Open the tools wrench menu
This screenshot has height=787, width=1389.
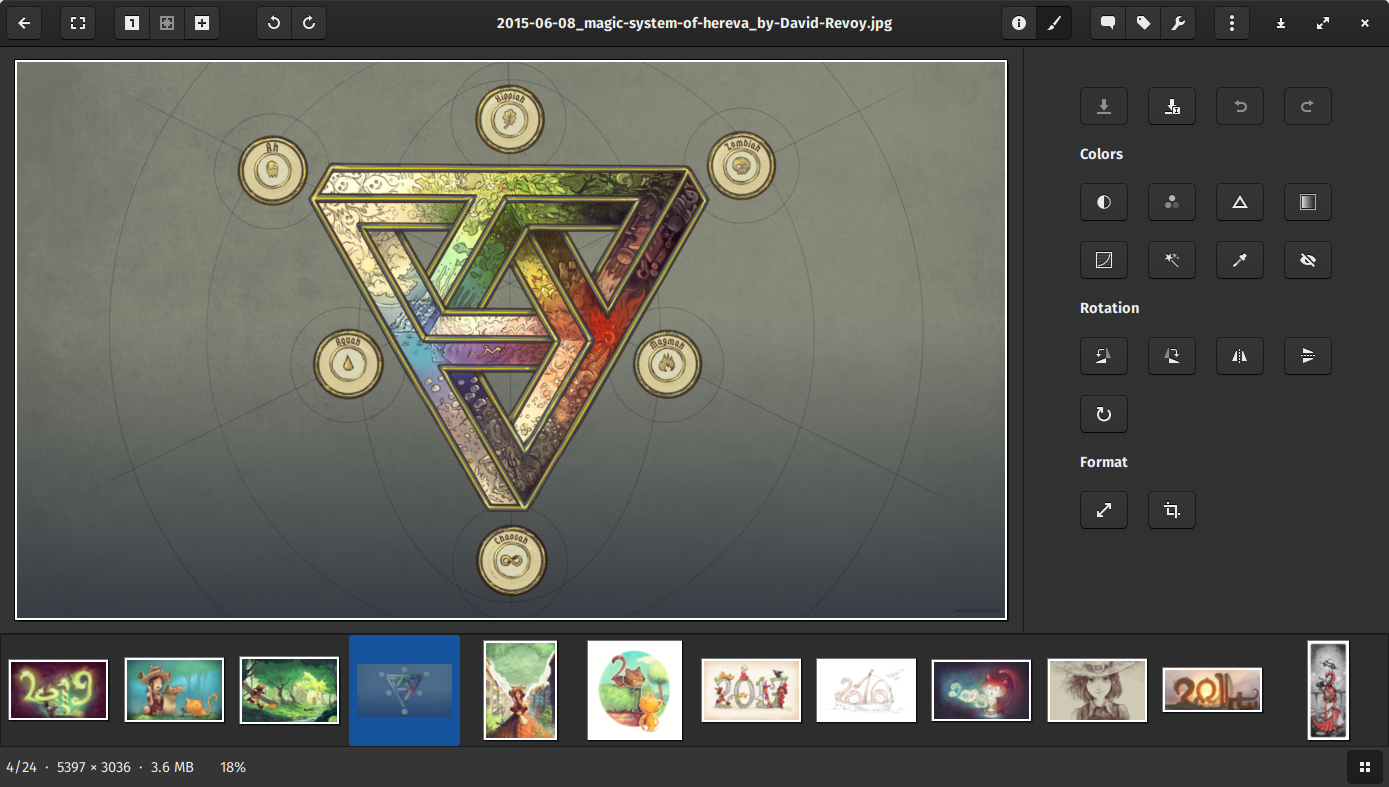pyautogui.click(x=1177, y=23)
